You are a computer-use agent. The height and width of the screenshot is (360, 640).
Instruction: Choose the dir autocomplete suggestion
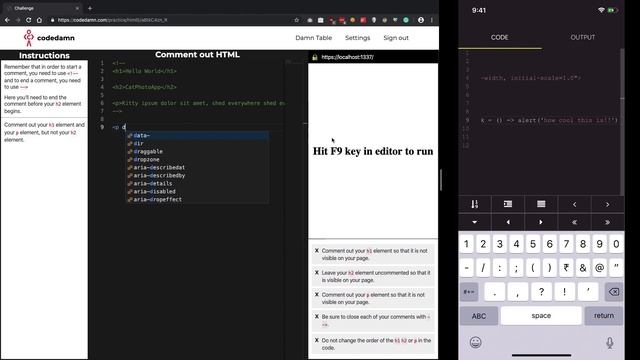pyautogui.click(x=197, y=143)
